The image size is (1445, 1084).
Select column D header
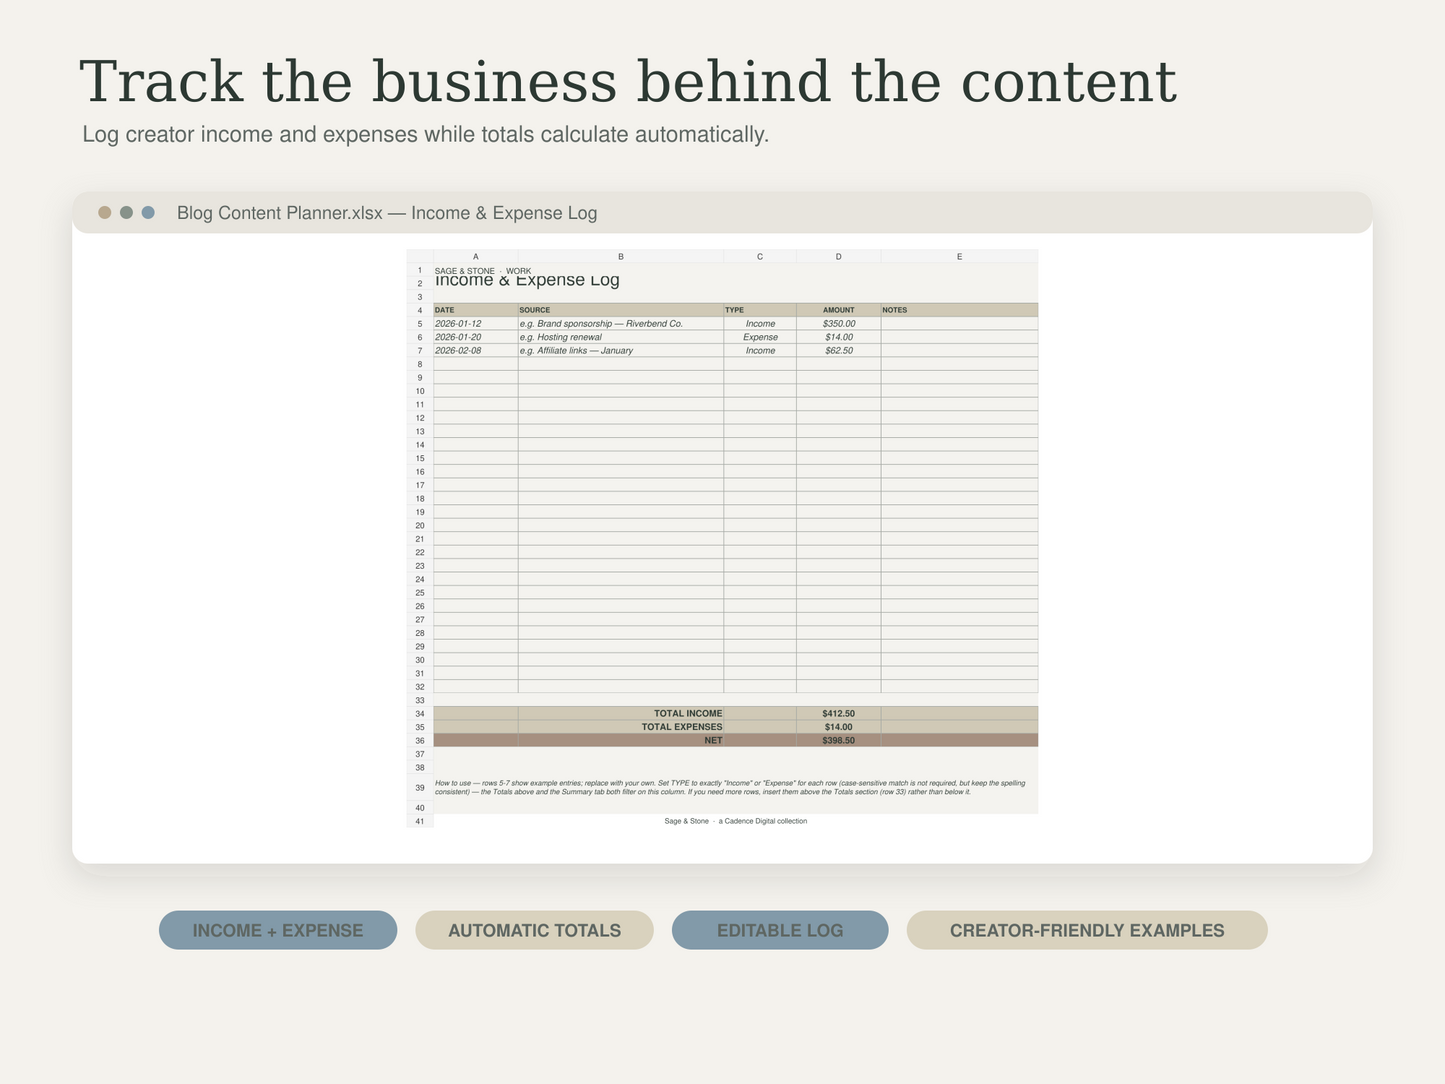pyautogui.click(x=839, y=257)
